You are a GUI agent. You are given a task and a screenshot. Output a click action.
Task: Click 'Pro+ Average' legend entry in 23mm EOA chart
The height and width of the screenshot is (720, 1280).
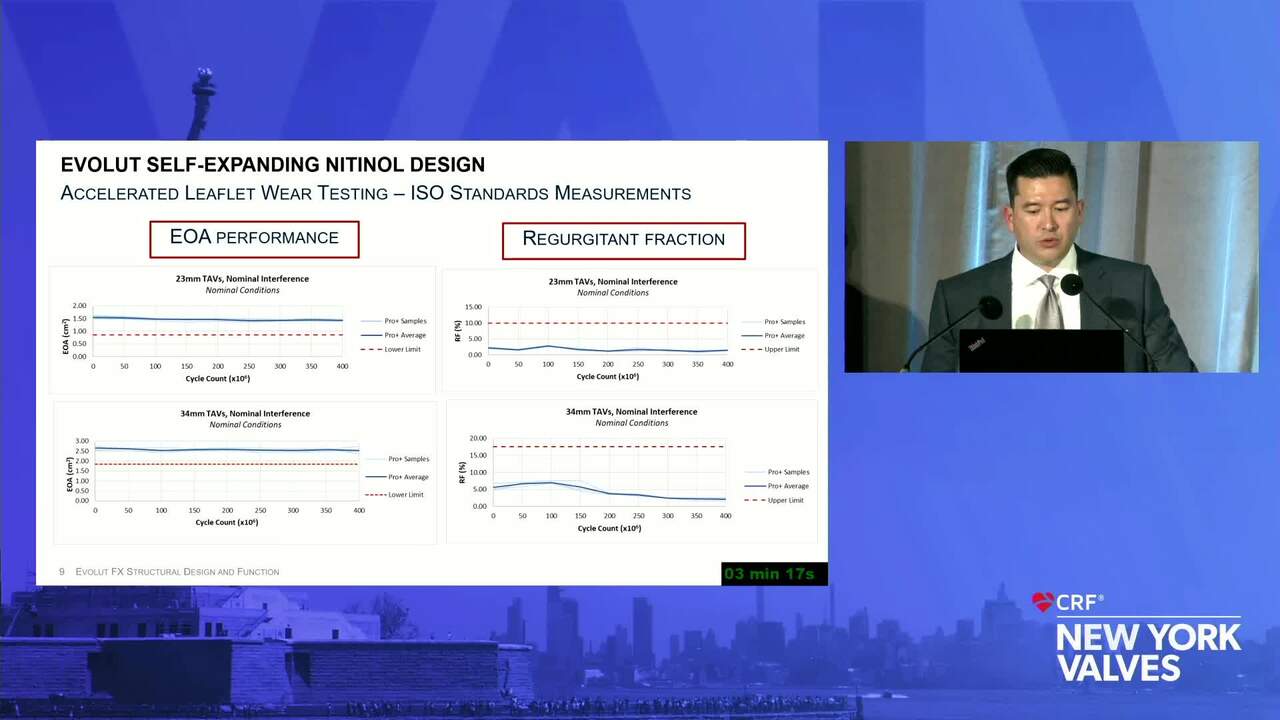tap(392, 335)
